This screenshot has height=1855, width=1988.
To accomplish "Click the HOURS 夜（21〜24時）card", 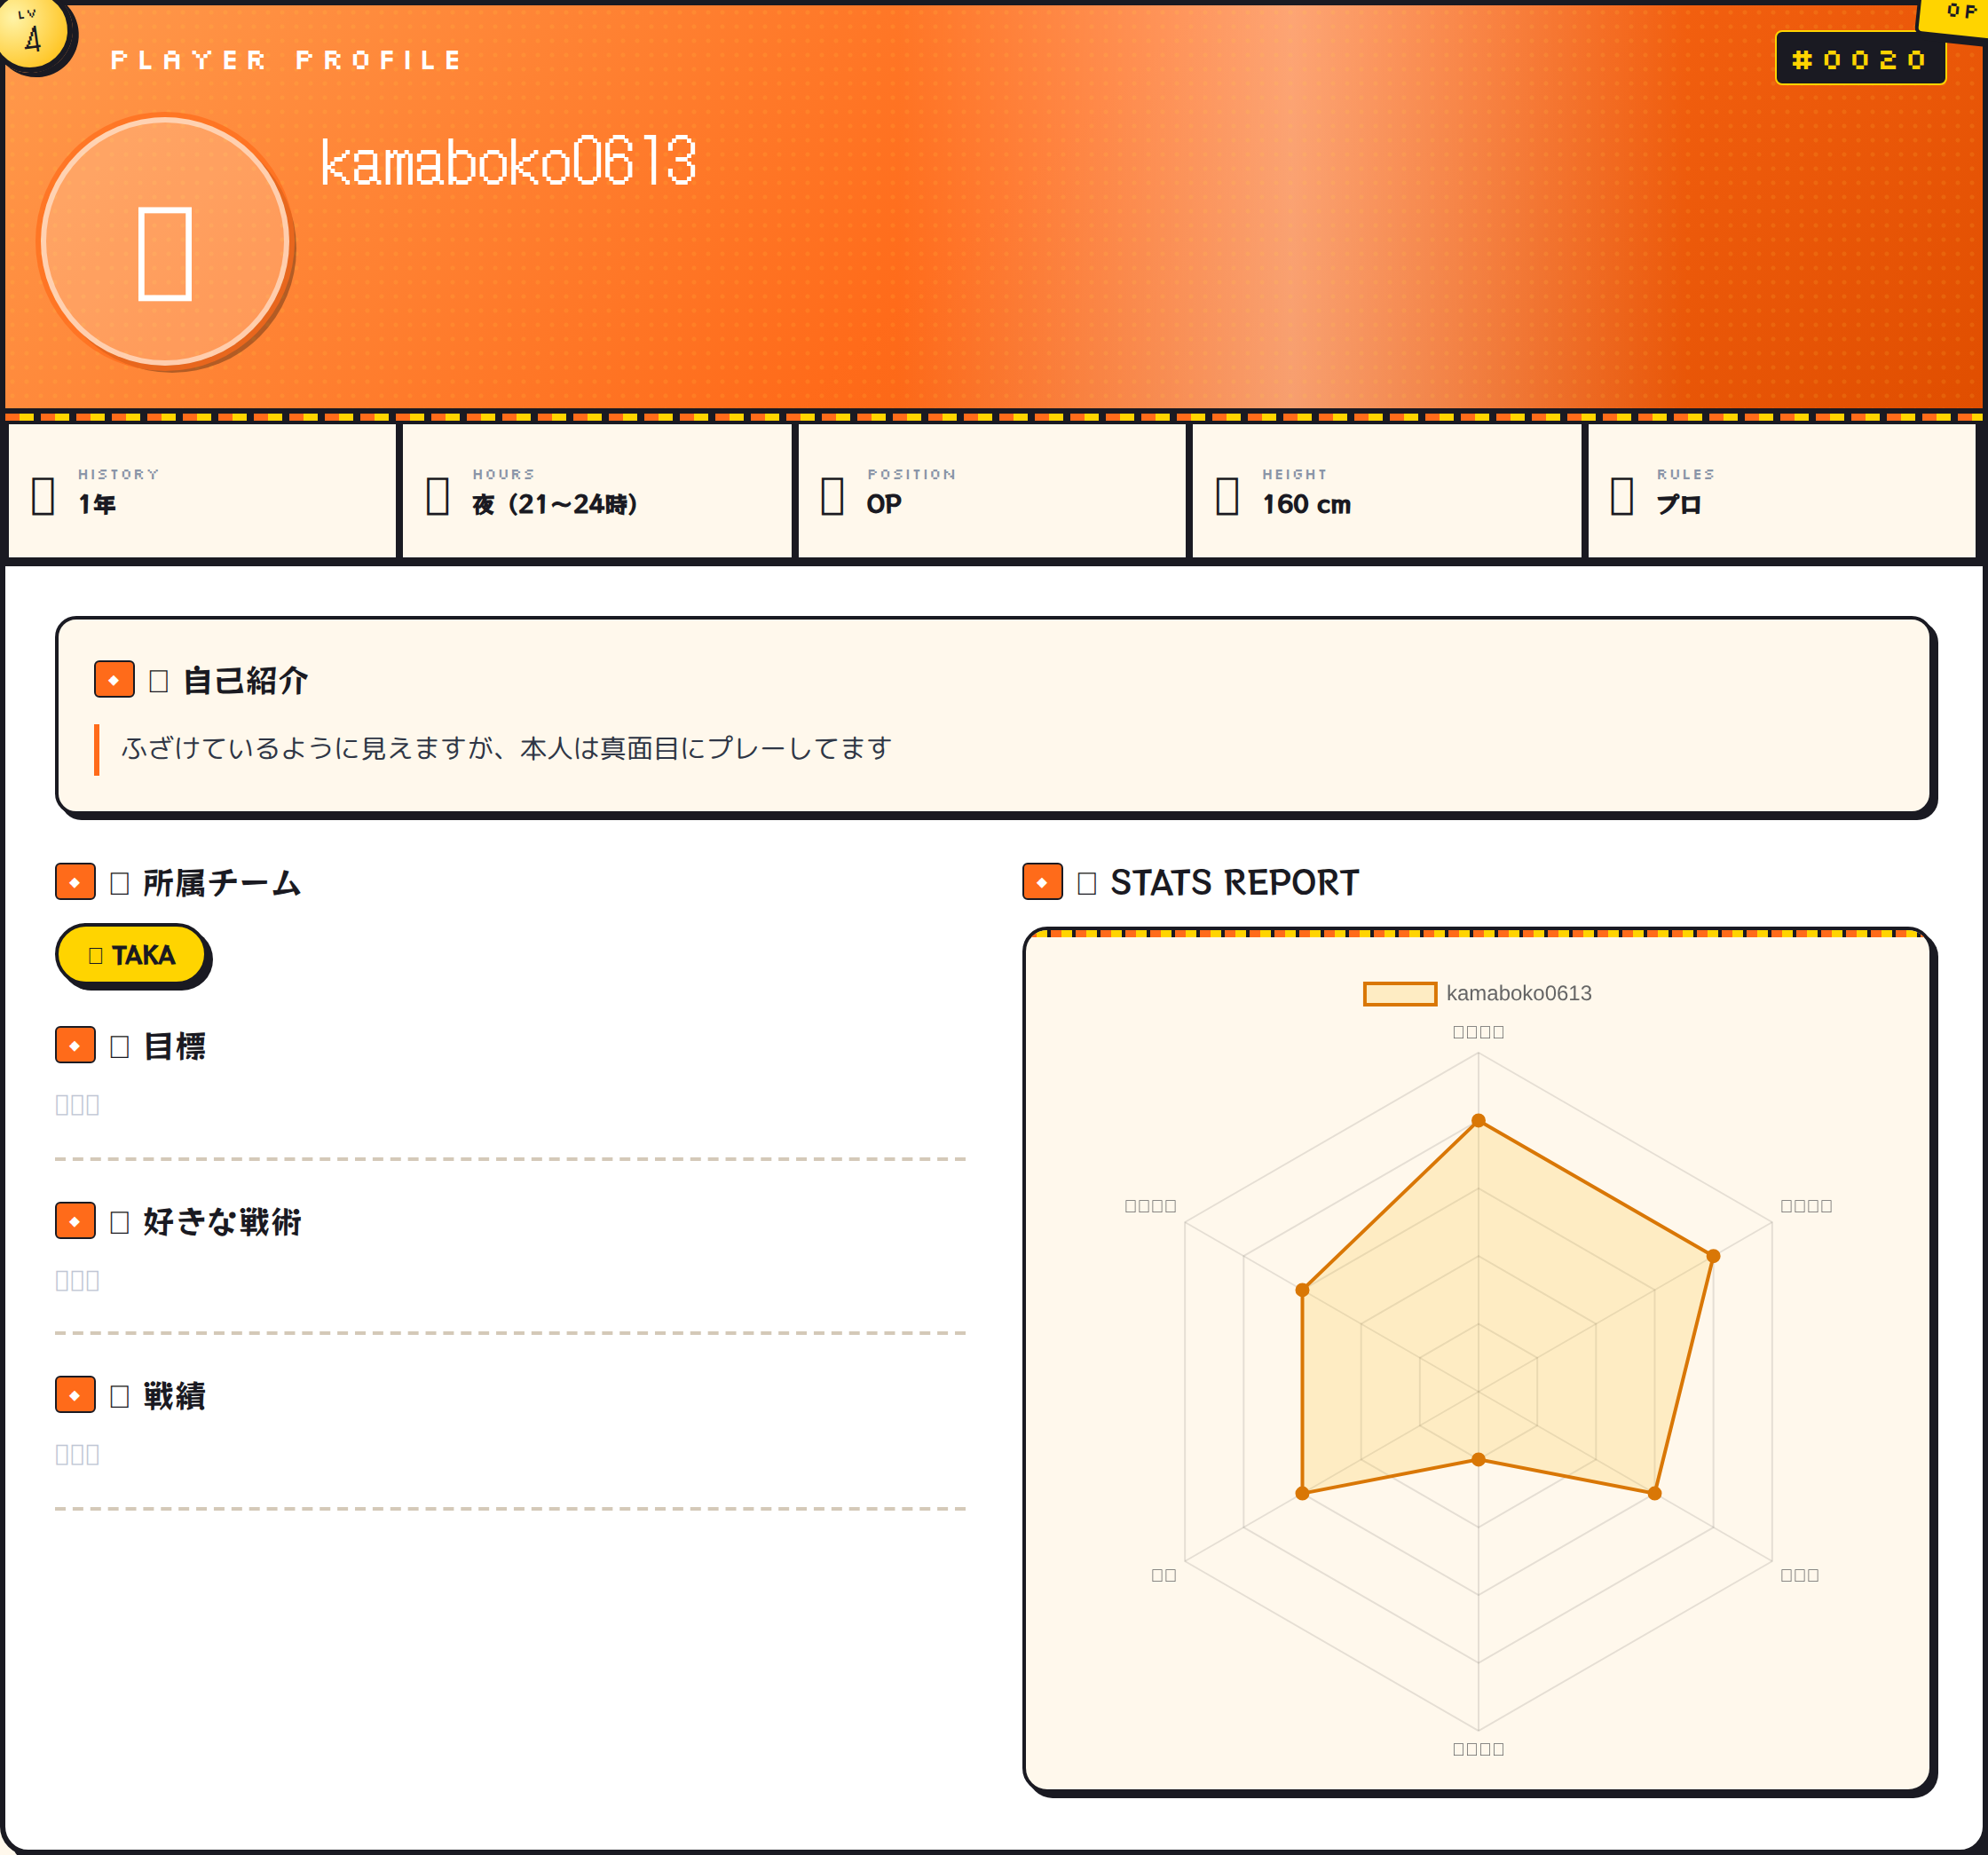I will coord(597,490).
